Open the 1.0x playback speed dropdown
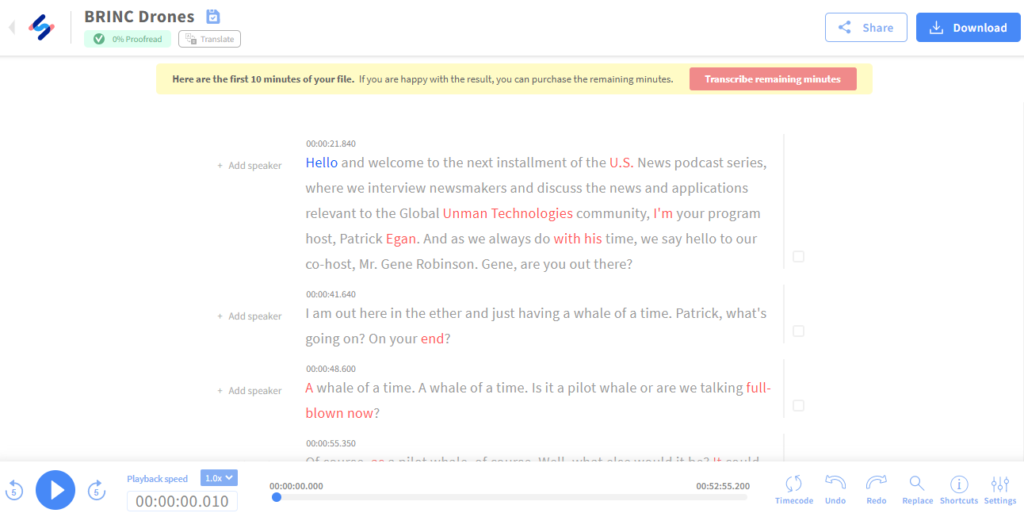The width and height of the screenshot is (1024, 513). pos(219,478)
